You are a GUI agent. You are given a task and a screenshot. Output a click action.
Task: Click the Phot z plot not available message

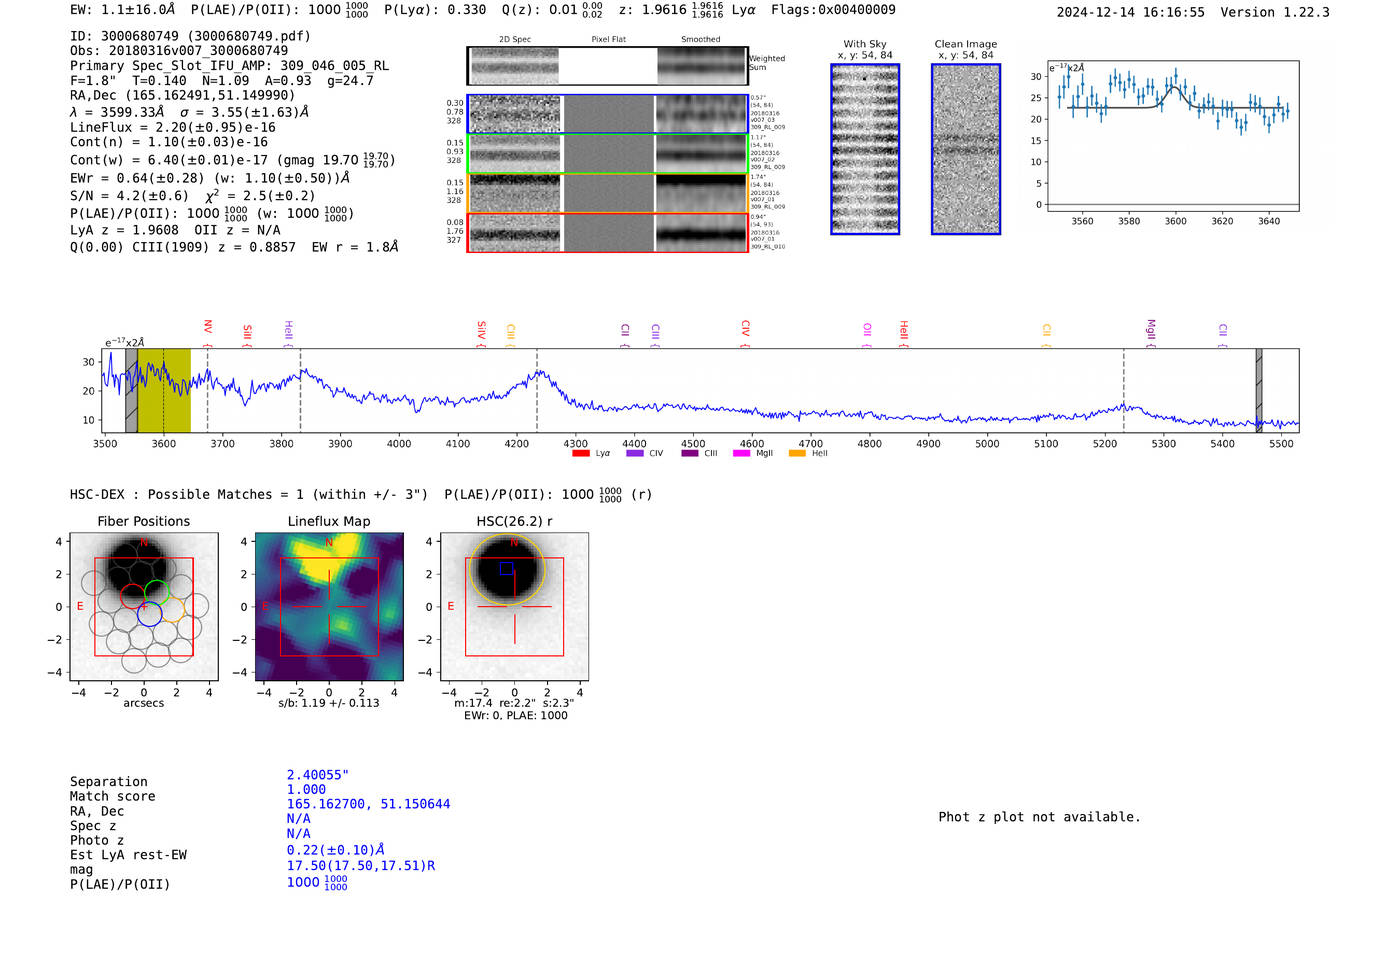(x=1039, y=817)
